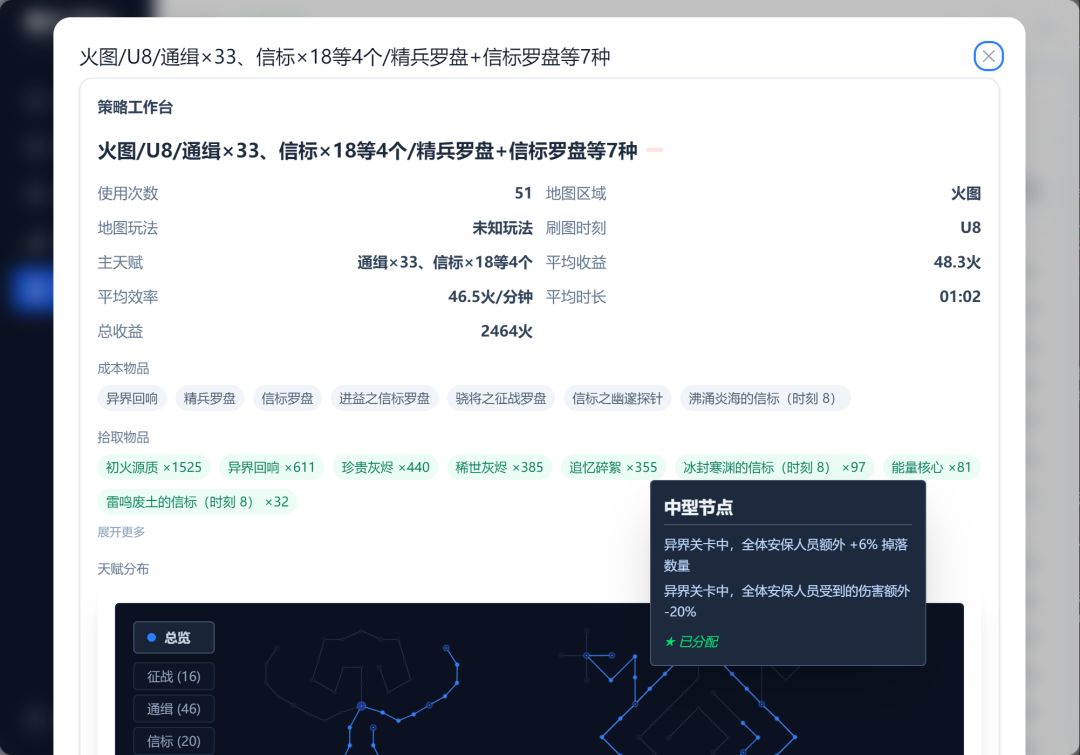
Task: Click the 稀世灰烬 ×385 loot tag
Action: [x=499, y=467]
